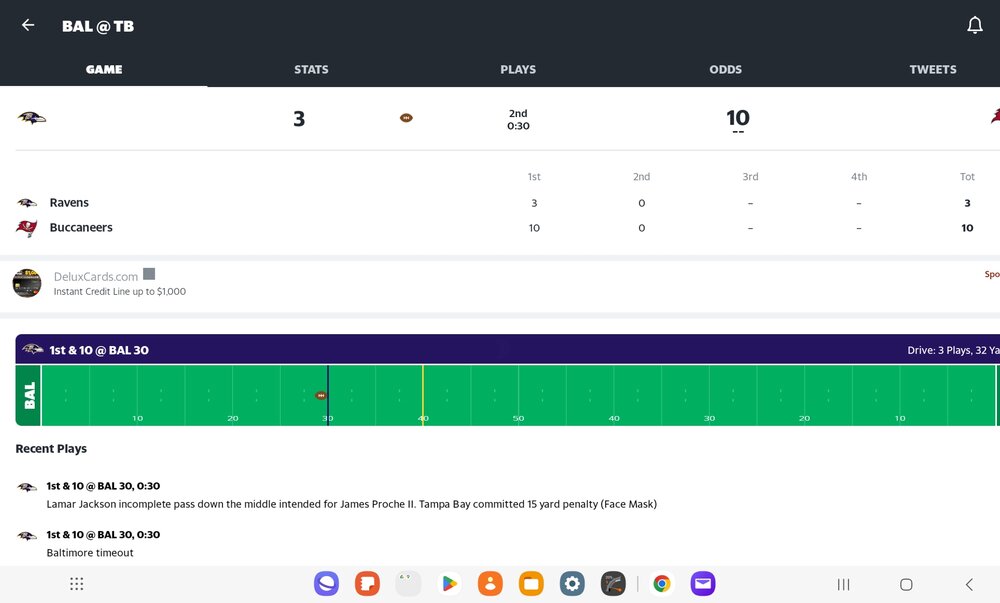Click the small ad info square icon
The image size is (1000, 603).
coord(149,273)
